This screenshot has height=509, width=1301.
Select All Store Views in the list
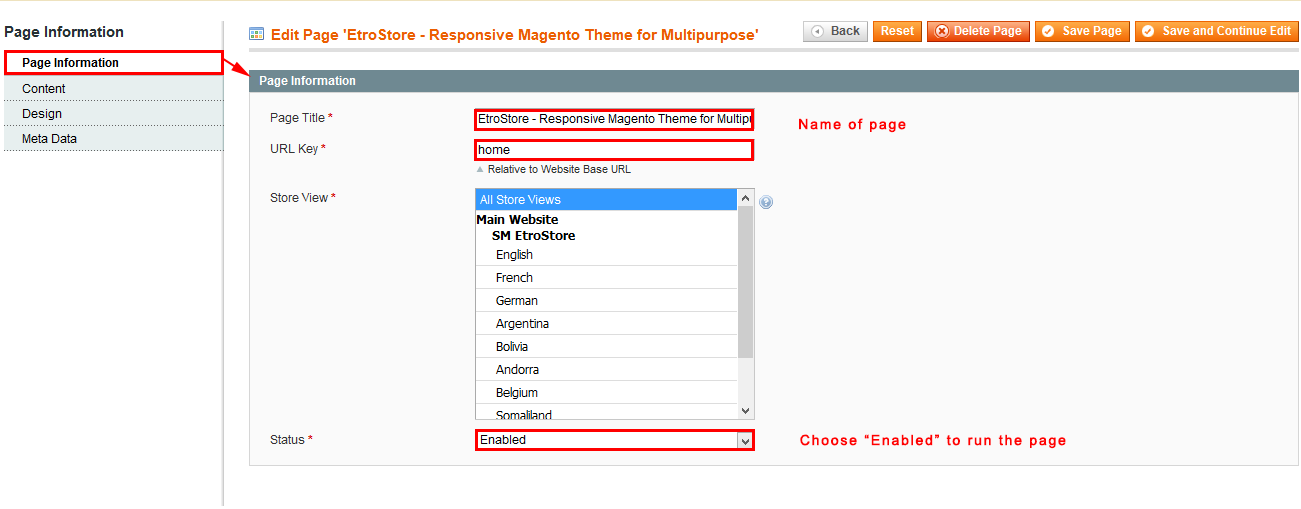click(x=606, y=200)
